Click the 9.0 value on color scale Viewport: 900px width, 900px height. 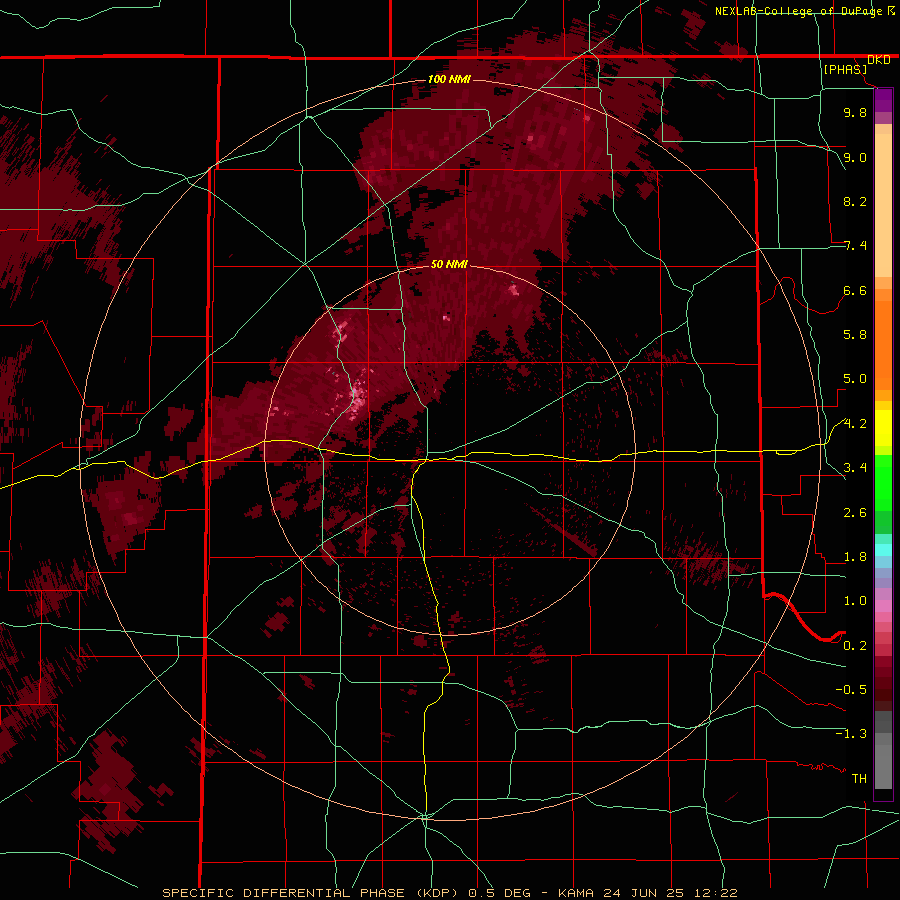click(855, 157)
